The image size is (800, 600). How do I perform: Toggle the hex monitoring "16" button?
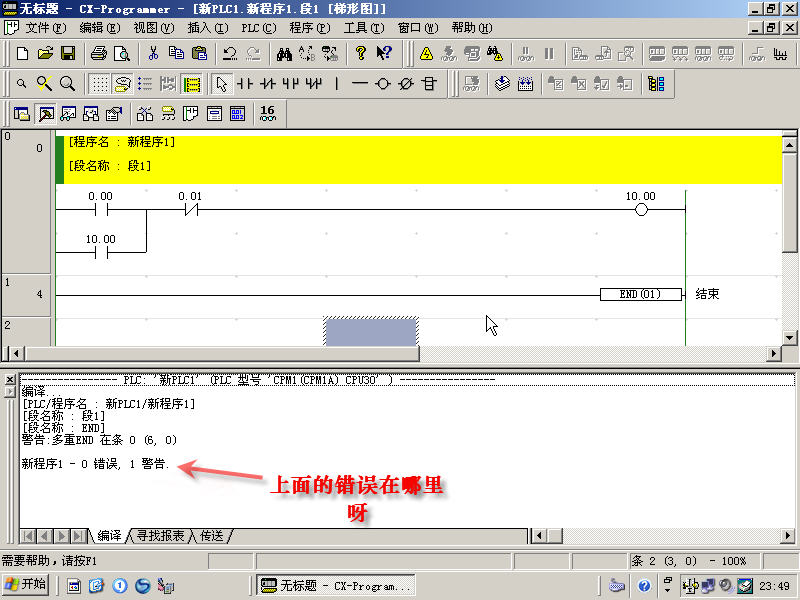pos(267,114)
